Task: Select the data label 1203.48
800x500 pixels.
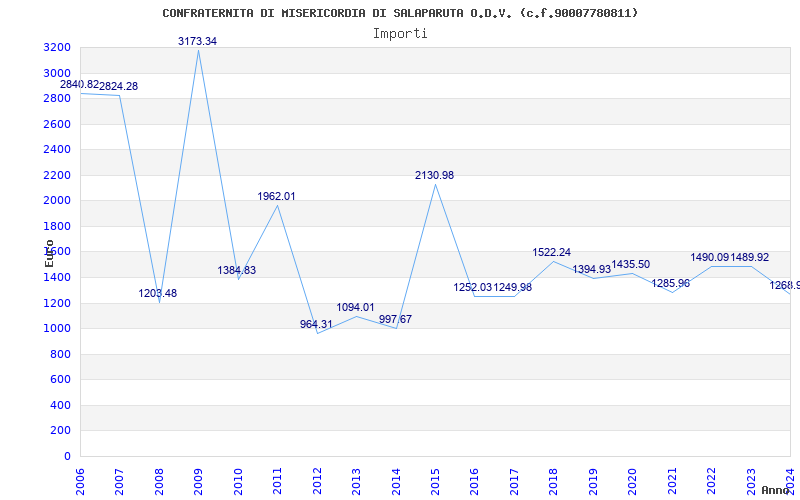Action: pyautogui.click(x=158, y=293)
